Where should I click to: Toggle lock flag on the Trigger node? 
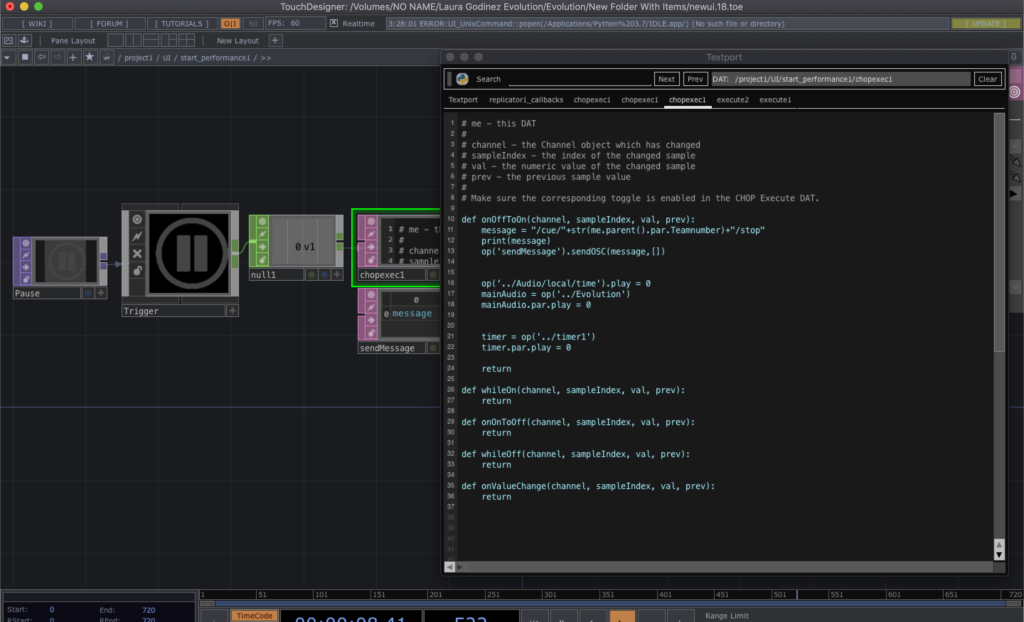point(137,270)
